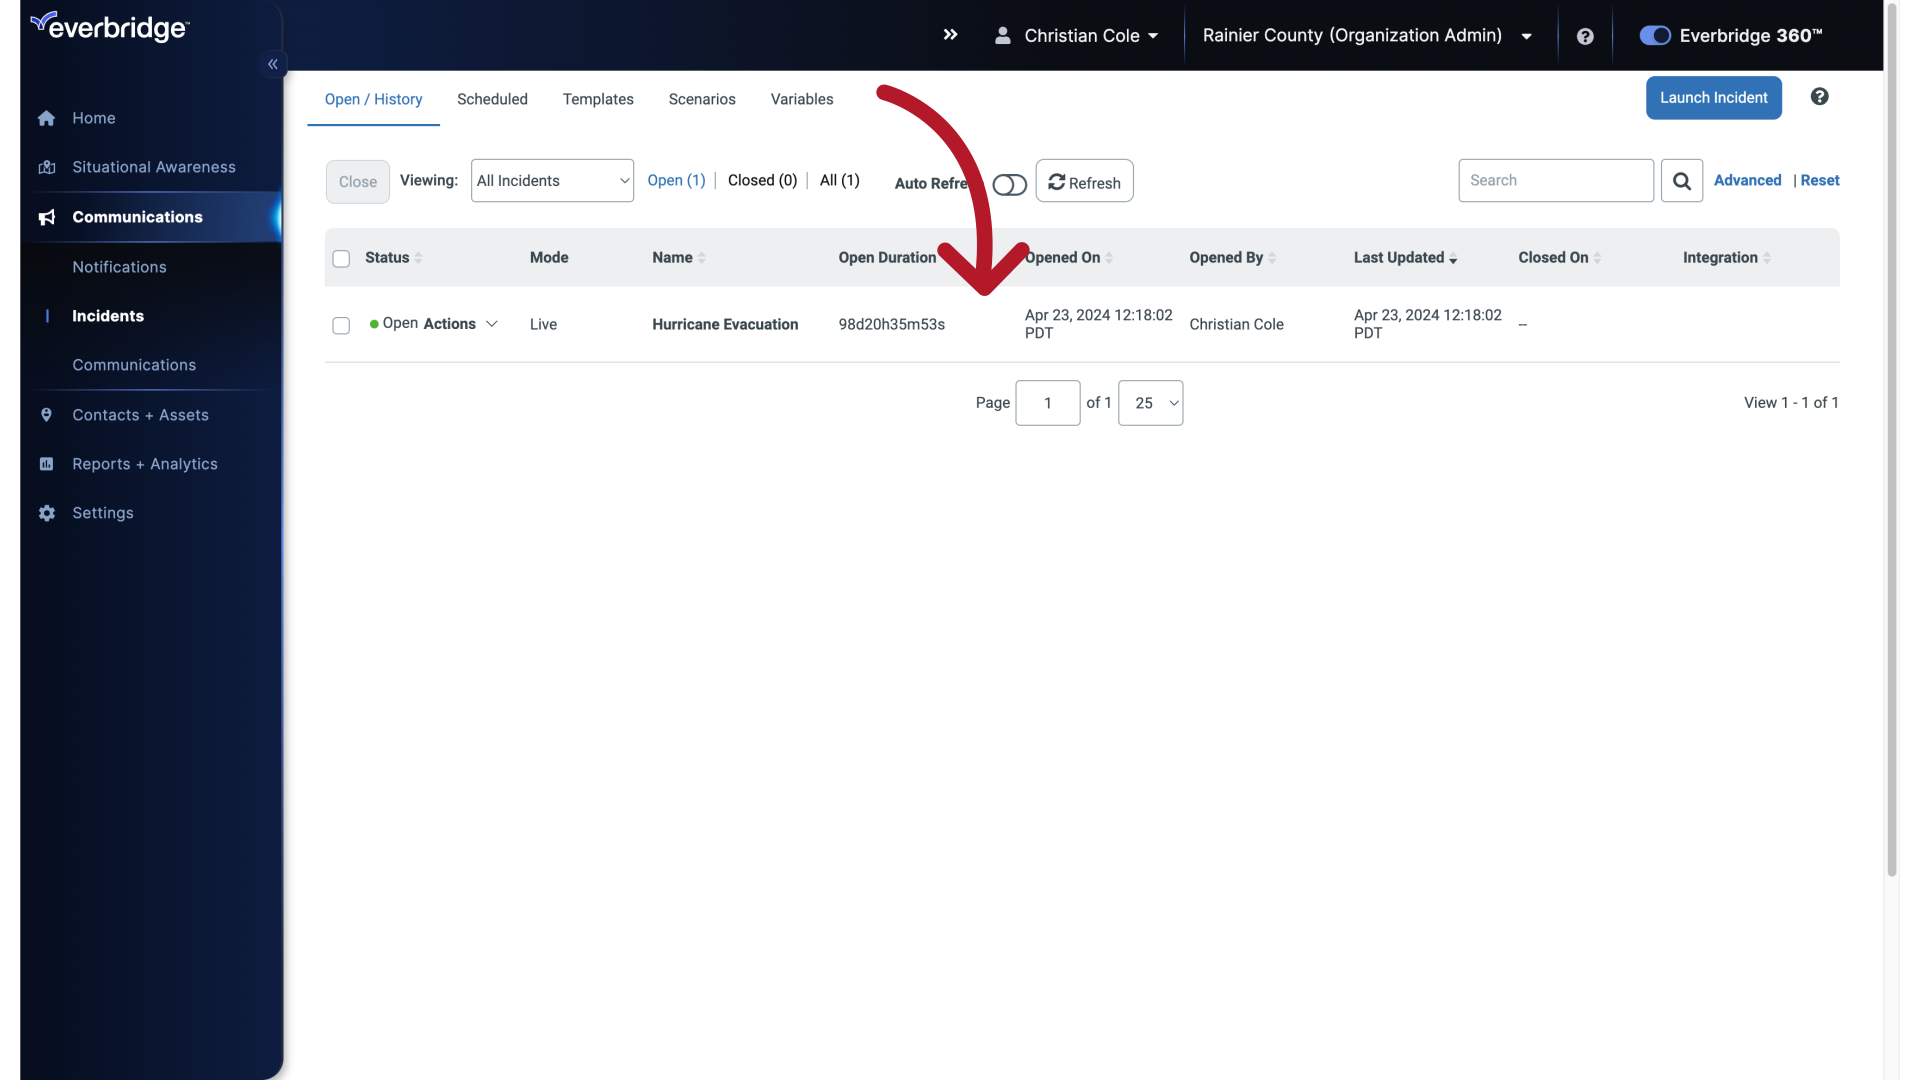Screen dimensions: 1920x1080
Task: Click the search magnifier icon
Action: click(x=1683, y=179)
